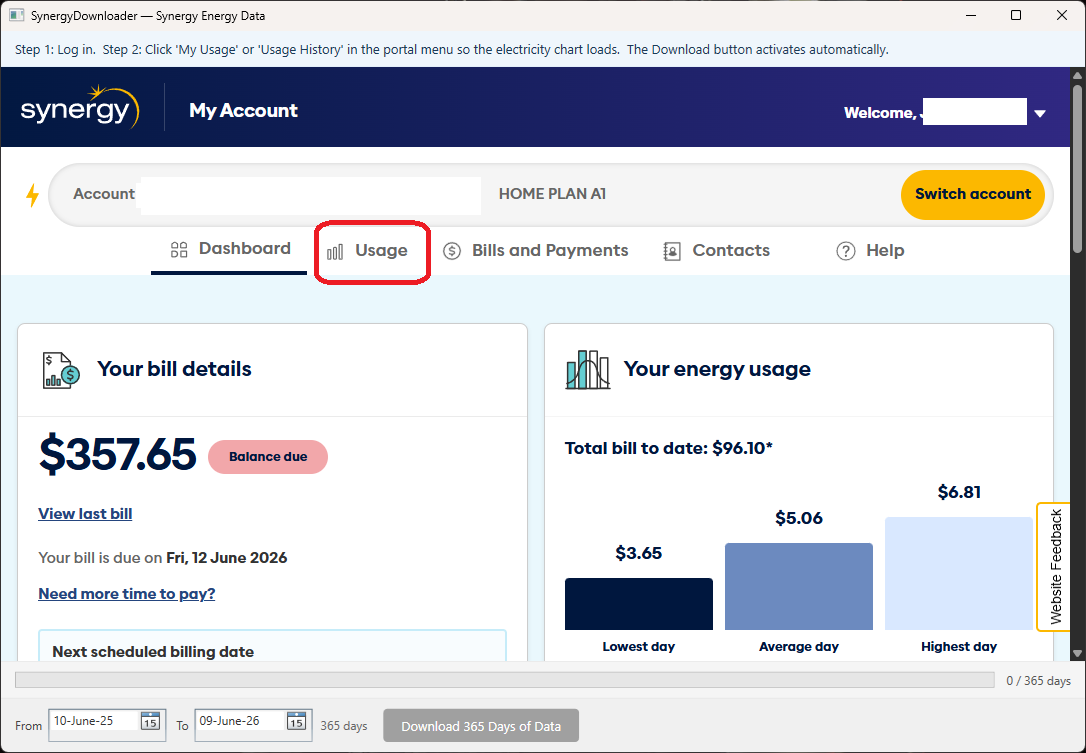The width and height of the screenshot is (1086, 753).
Task: Open the Bills and Payments tab
Action: (535, 251)
